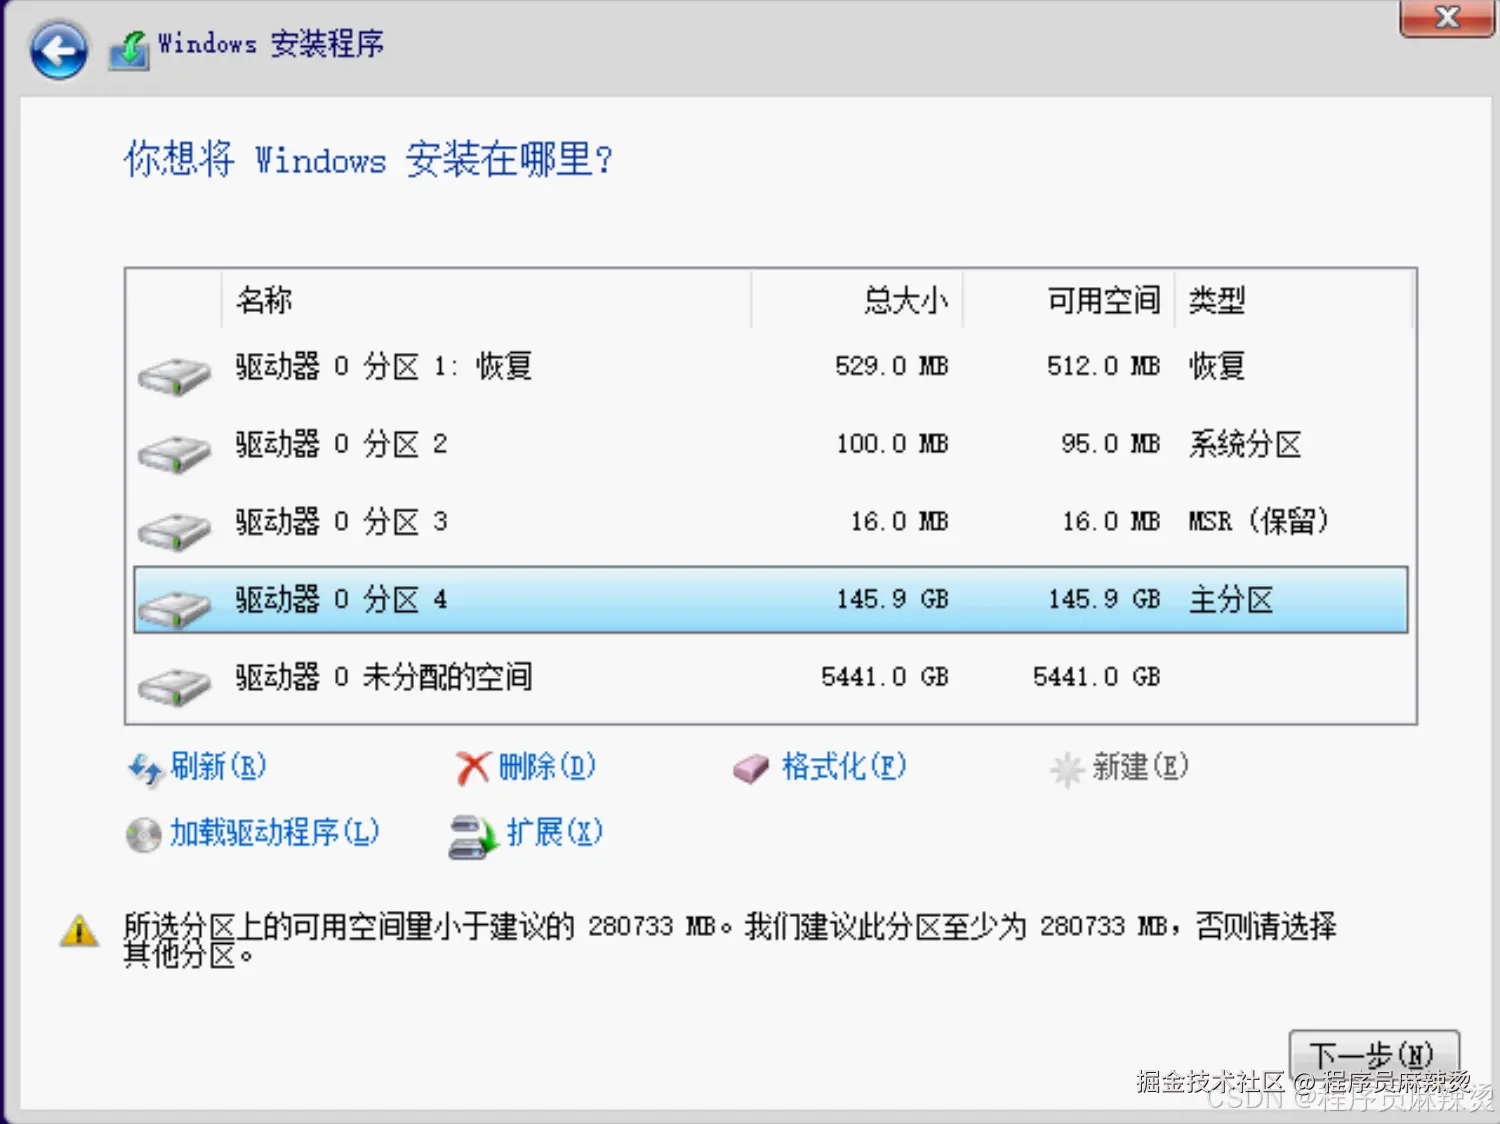This screenshot has height=1124, width=1500.
Task: Click the 512.0 MB free space cell
Action: point(1104,366)
